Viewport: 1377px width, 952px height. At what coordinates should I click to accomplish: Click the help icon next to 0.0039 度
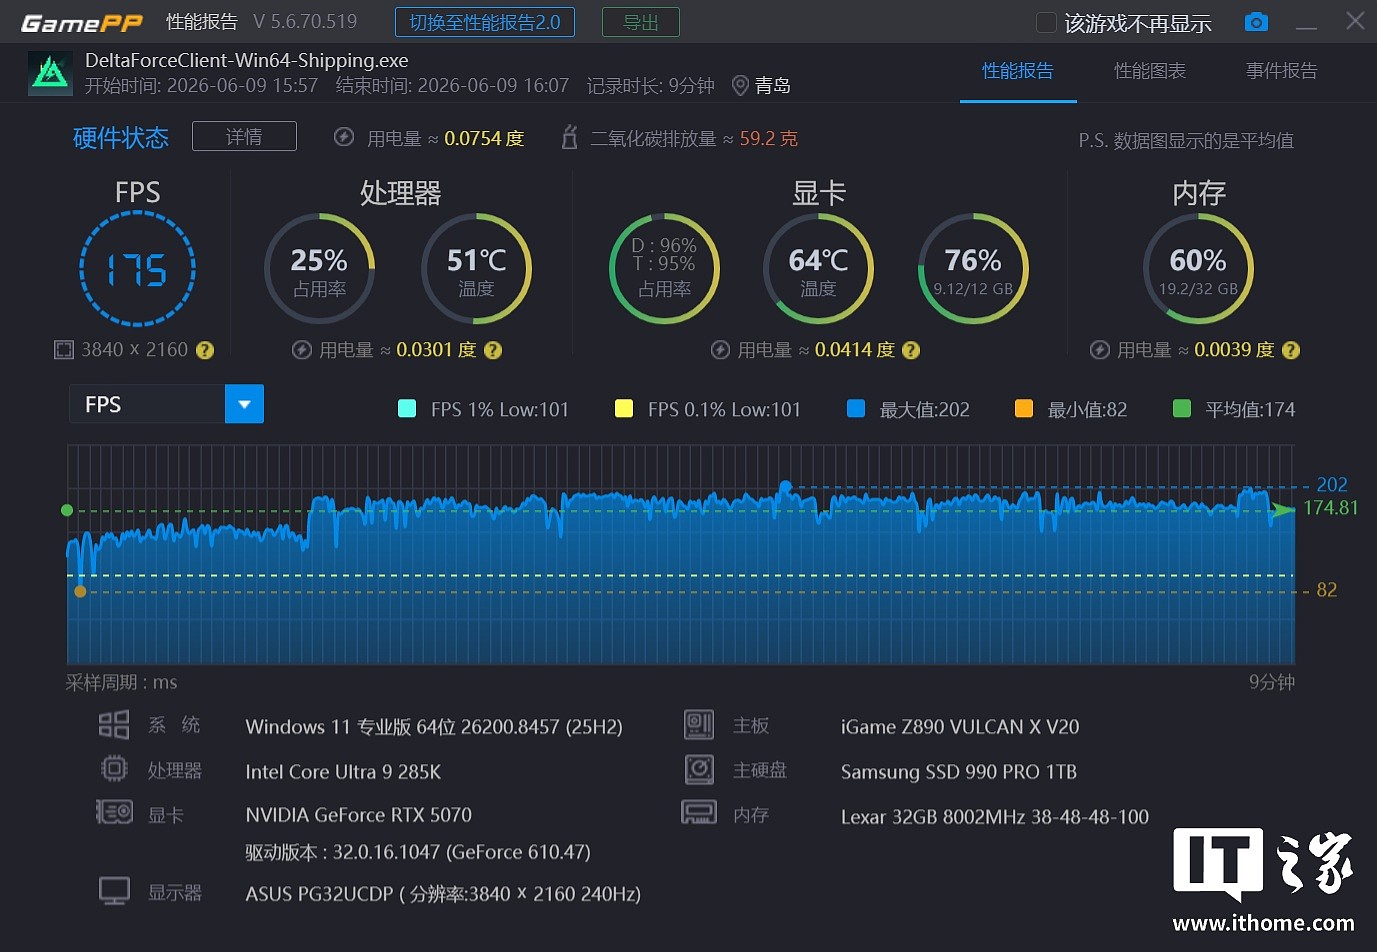coord(1291,350)
